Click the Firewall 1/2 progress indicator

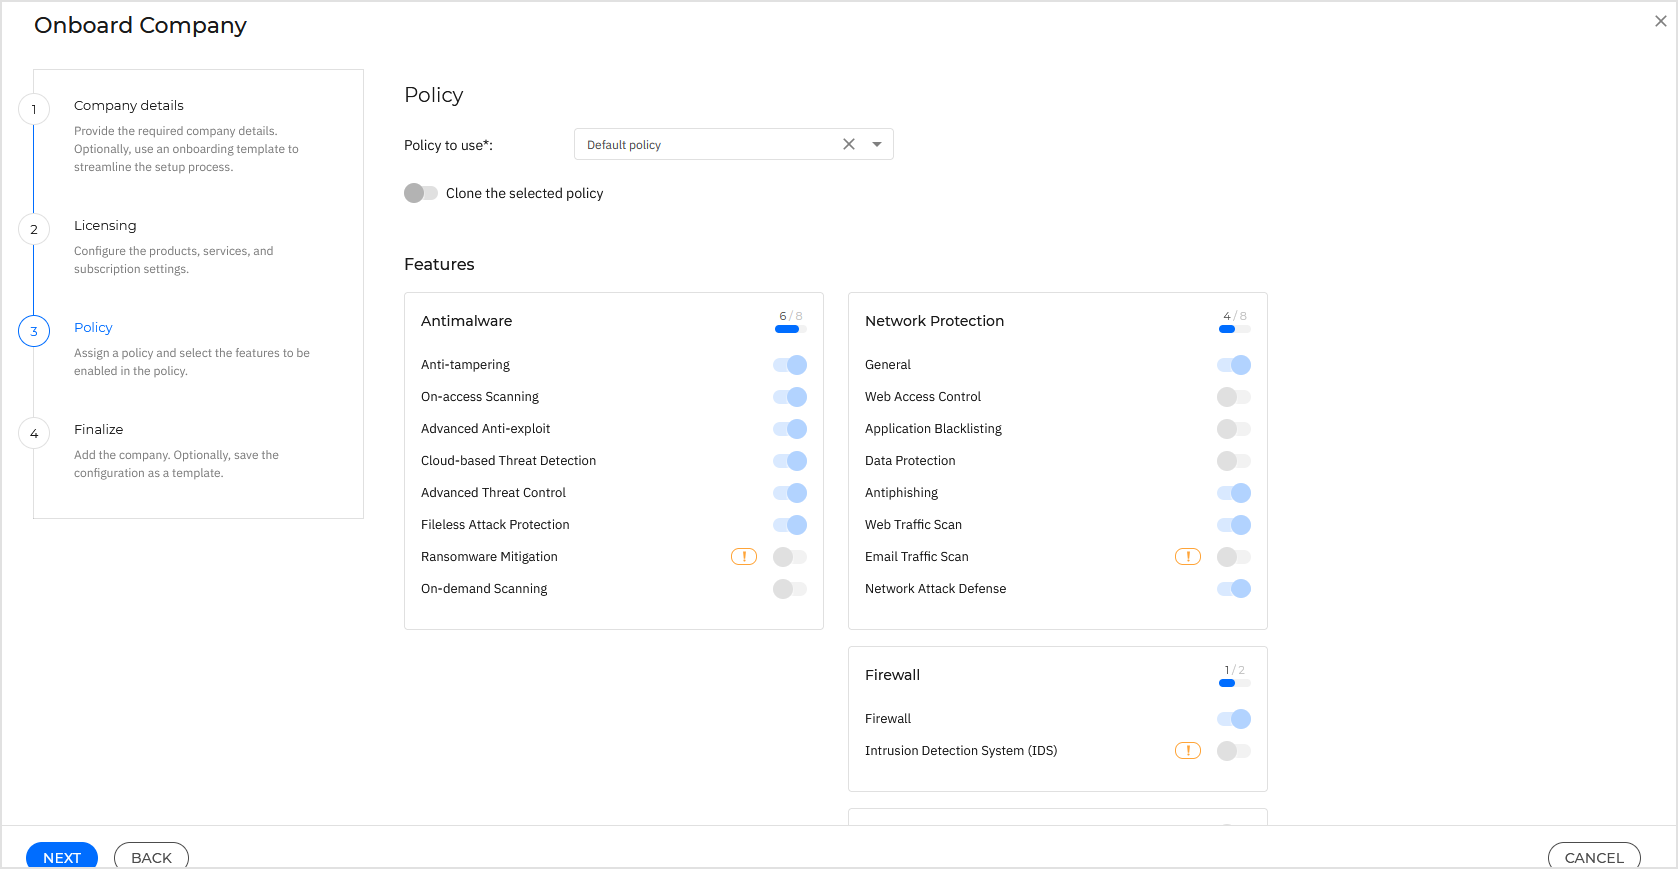pyautogui.click(x=1234, y=675)
